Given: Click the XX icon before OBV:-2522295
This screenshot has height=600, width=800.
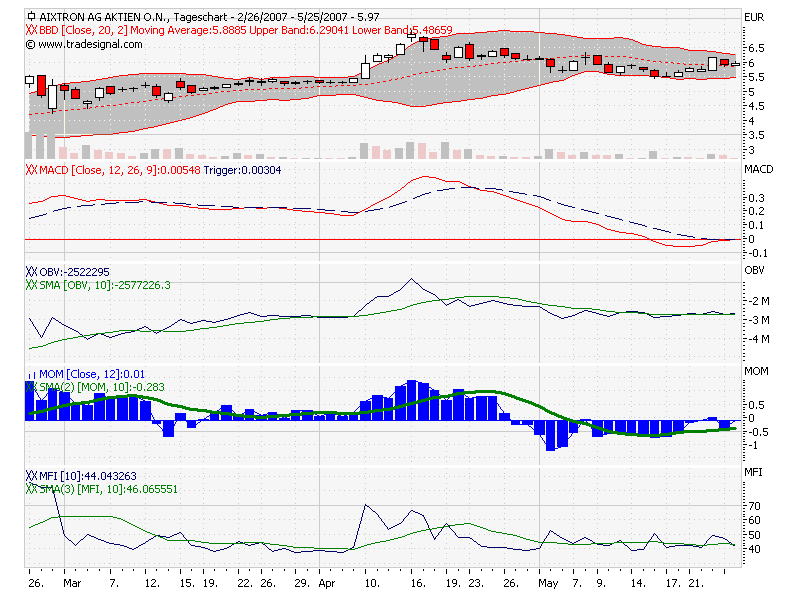Looking at the screenshot, I should click(29, 271).
